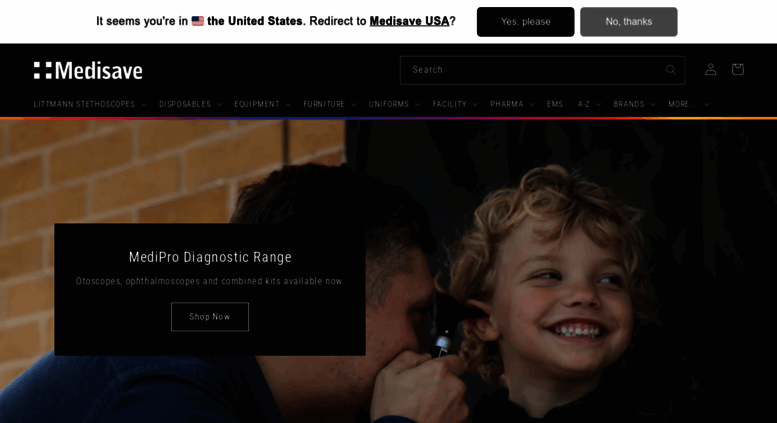The height and width of the screenshot is (423, 777).
Task: Expand the Furniture menu
Action: (x=330, y=104)
